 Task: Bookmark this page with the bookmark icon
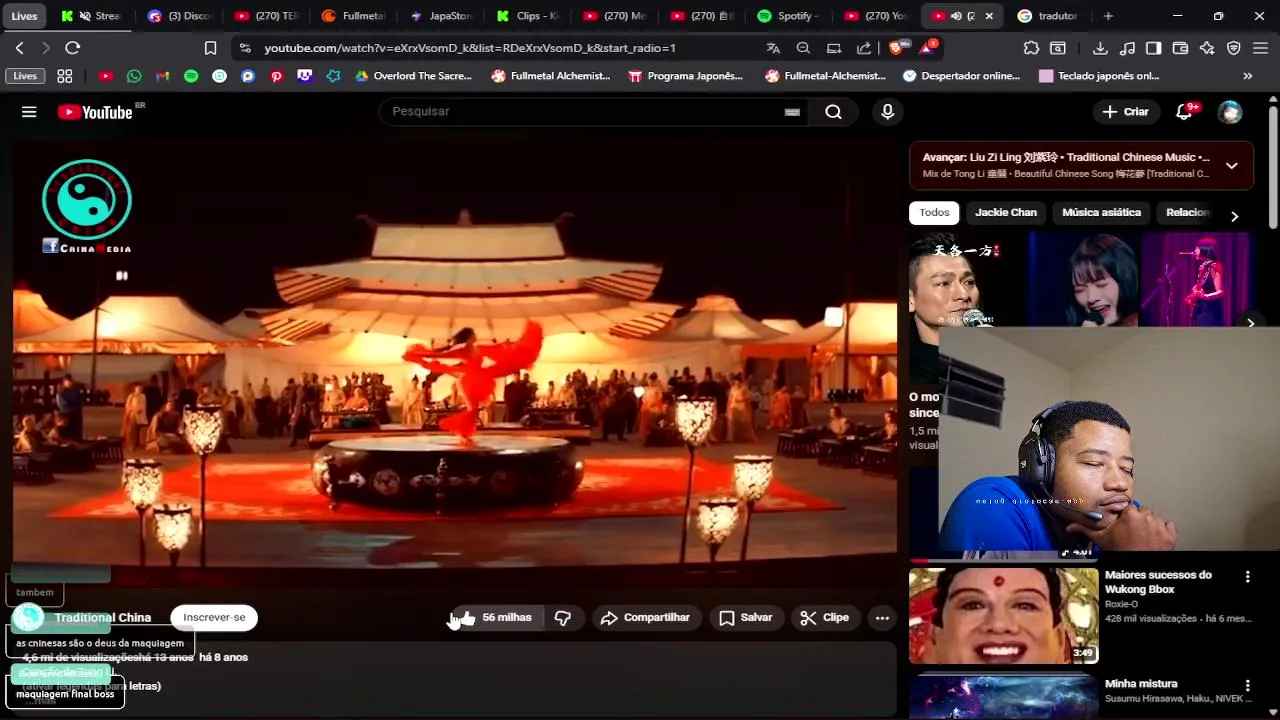coord(210,48)
